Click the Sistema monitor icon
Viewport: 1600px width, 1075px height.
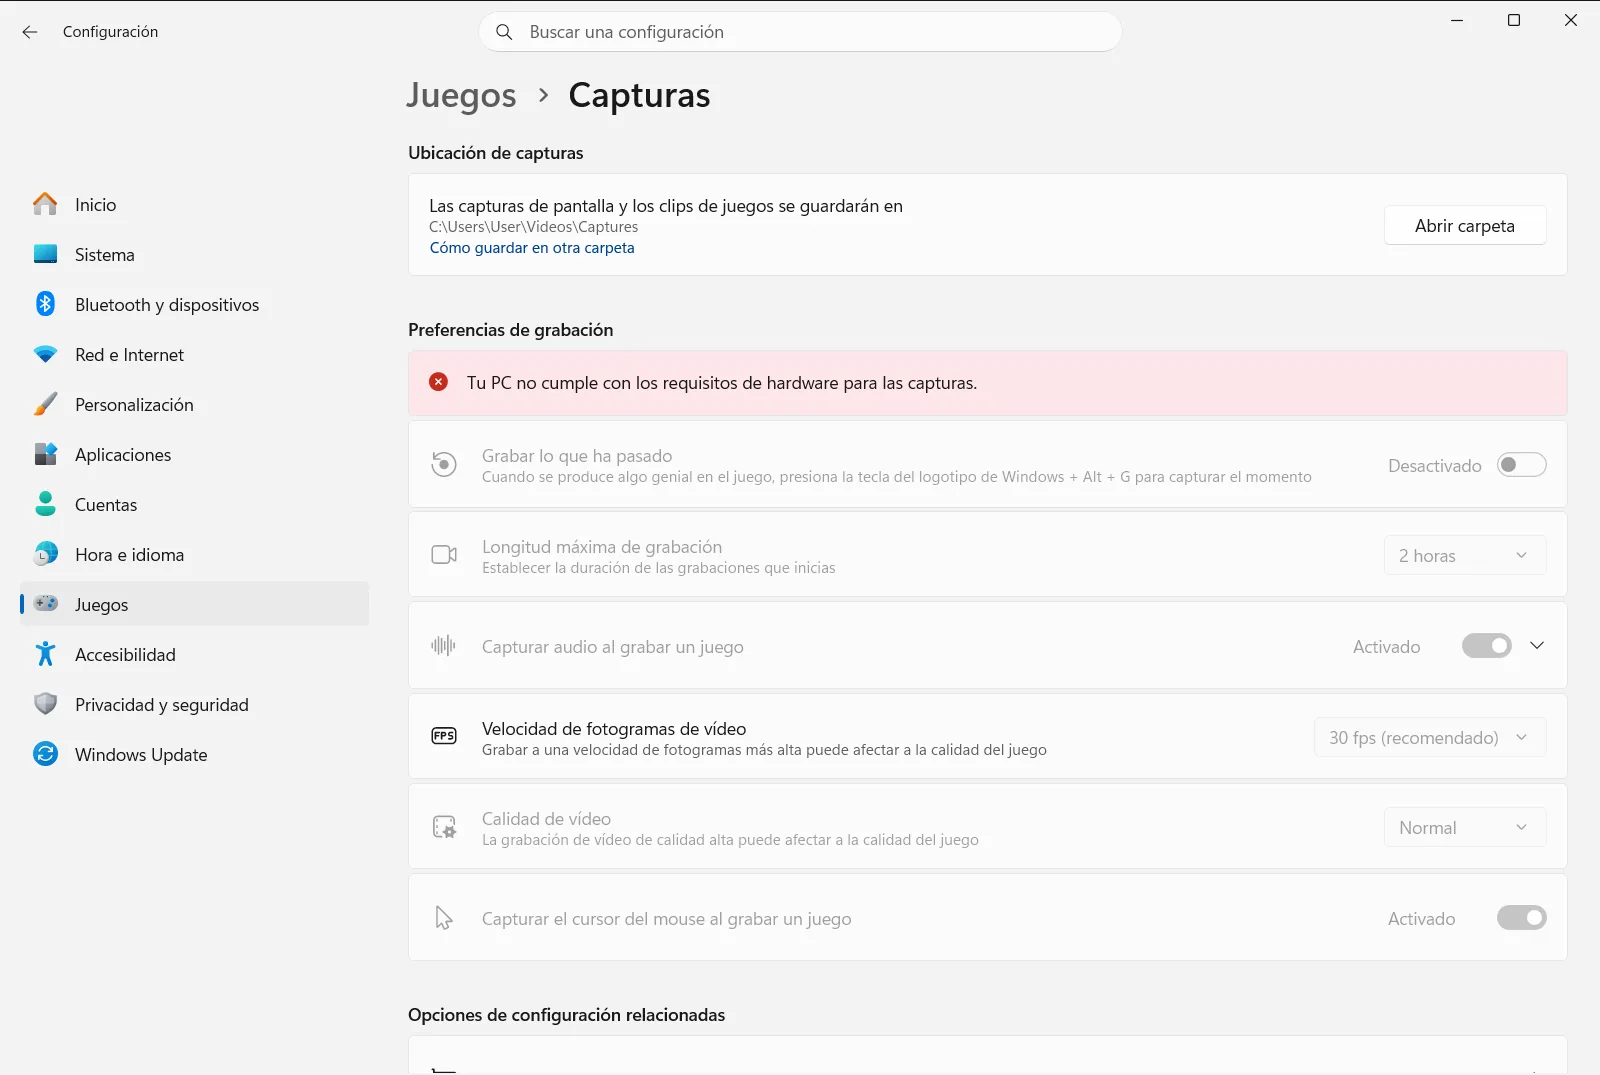45,254
